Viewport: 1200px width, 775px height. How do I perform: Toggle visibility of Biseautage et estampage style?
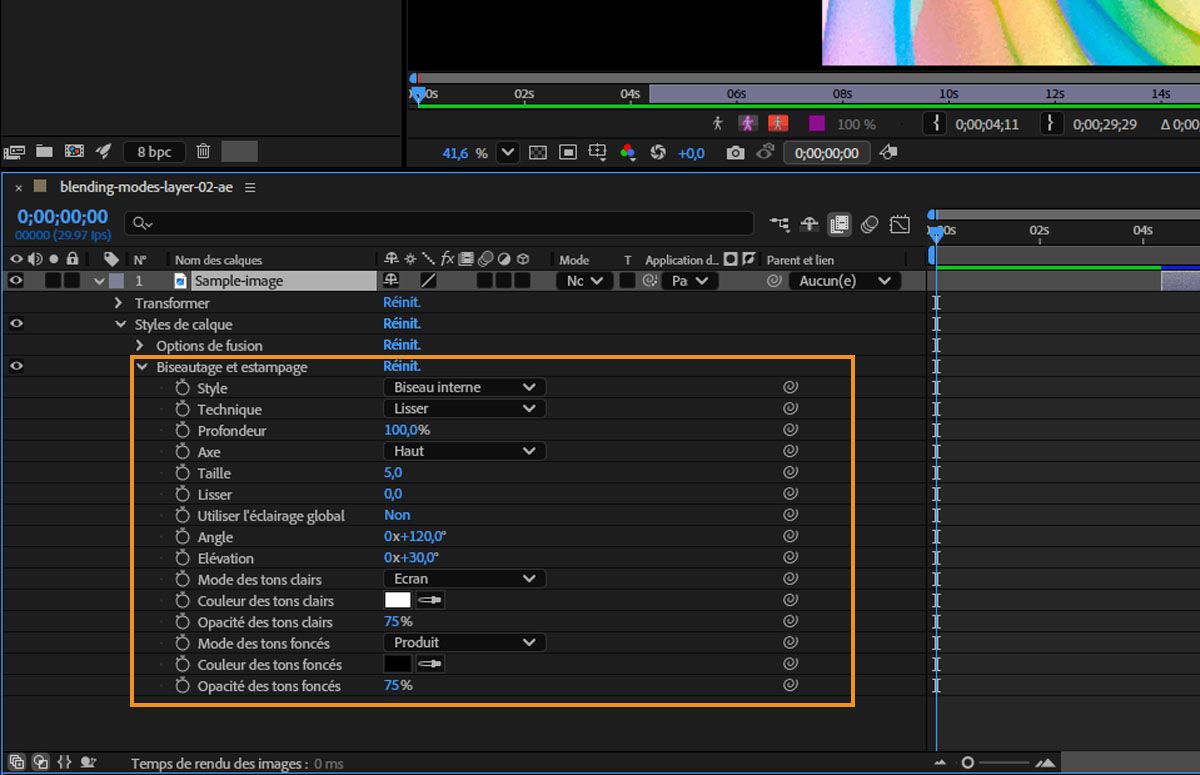[x=16, y=366]
